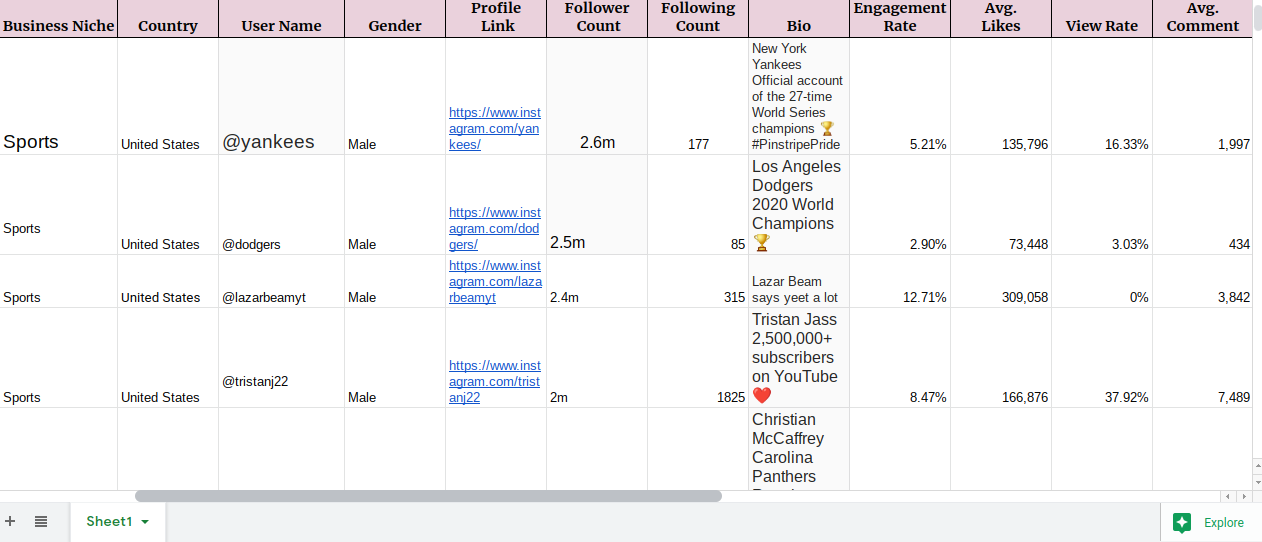This screenshot has height=542, width=1262.
Task: Select the Engagement Rate header cell
Action: 899,18
